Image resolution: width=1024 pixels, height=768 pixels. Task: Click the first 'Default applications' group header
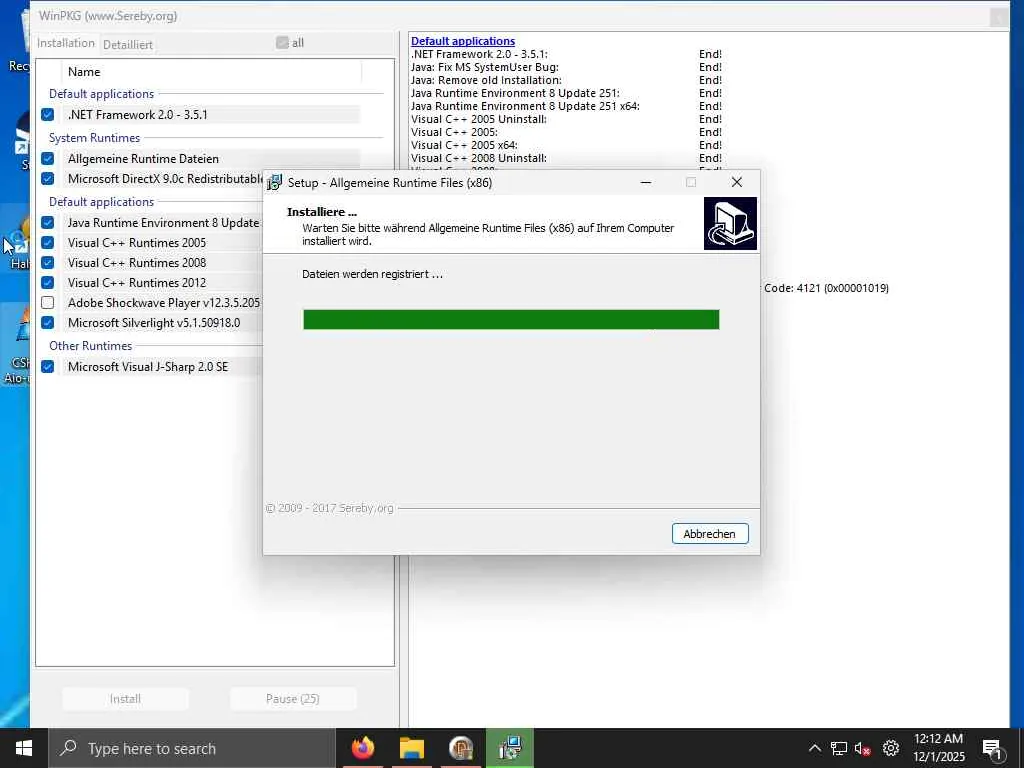[101, 94]
